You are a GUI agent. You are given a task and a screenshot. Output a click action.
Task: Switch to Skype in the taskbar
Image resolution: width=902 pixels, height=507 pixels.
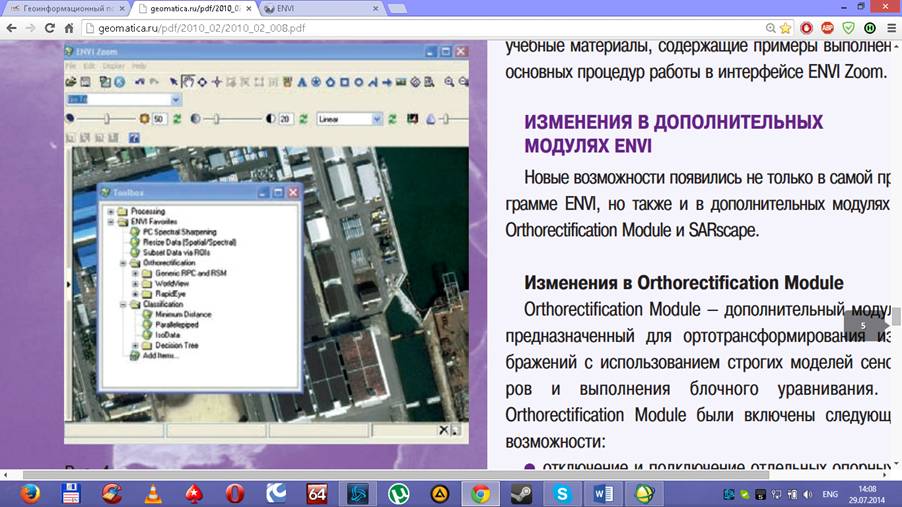563,493
